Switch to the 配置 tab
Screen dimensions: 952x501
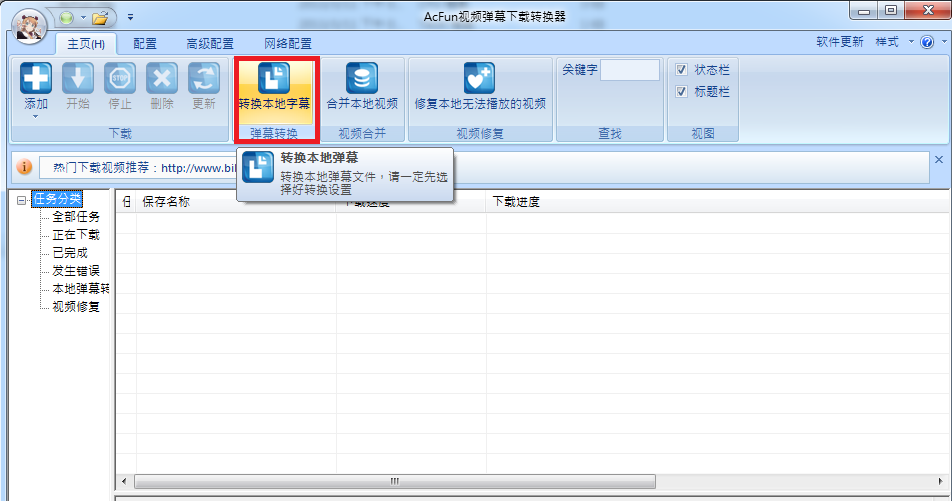coord(145,44)
